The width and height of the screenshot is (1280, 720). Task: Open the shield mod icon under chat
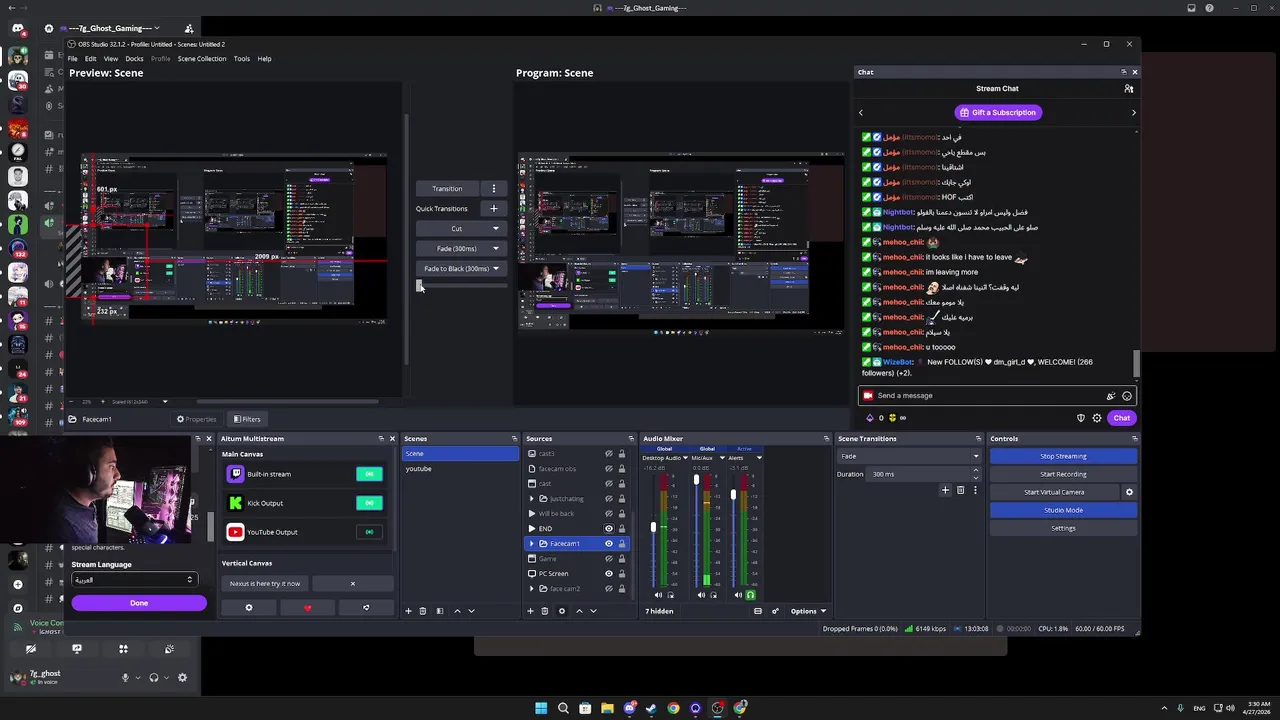tap(1081, 418)
